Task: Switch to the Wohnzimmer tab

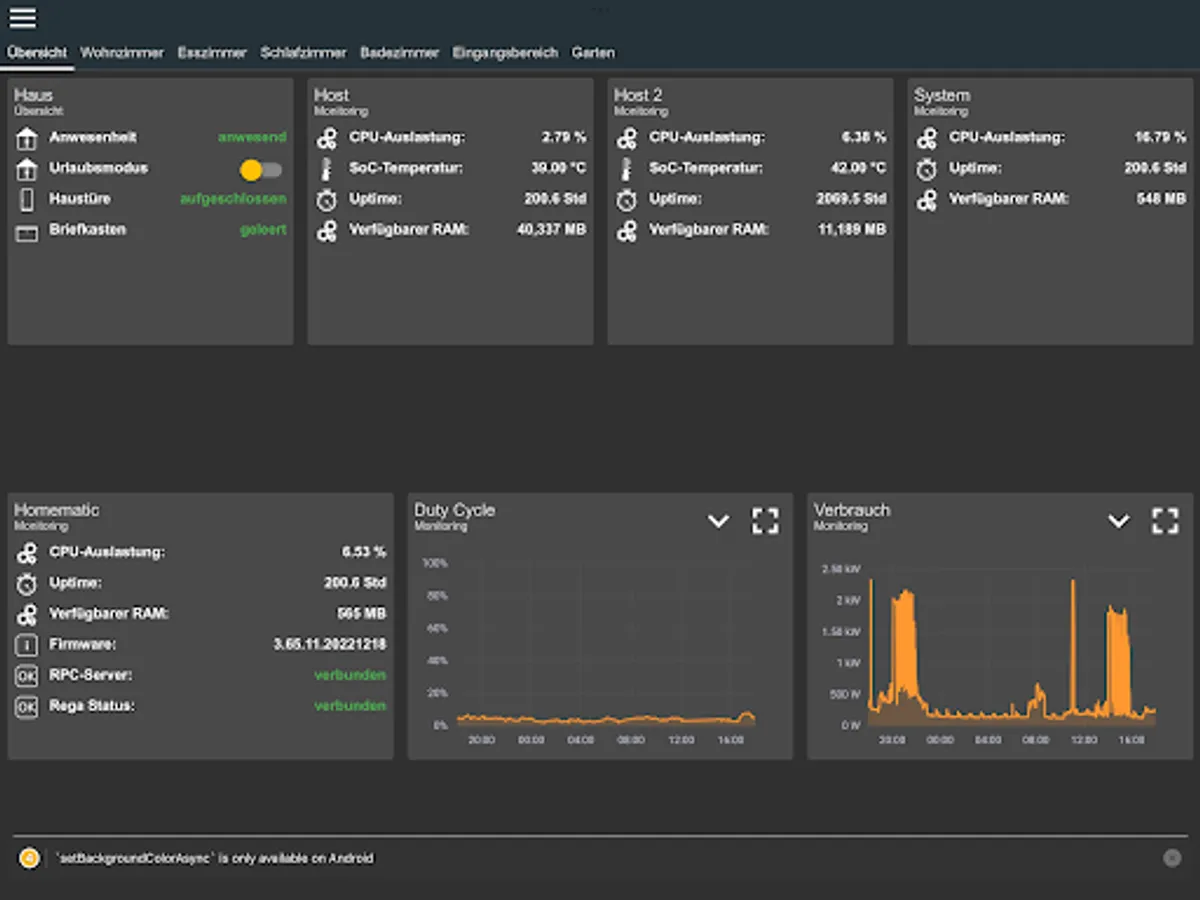Action: [x=122, y=53]
